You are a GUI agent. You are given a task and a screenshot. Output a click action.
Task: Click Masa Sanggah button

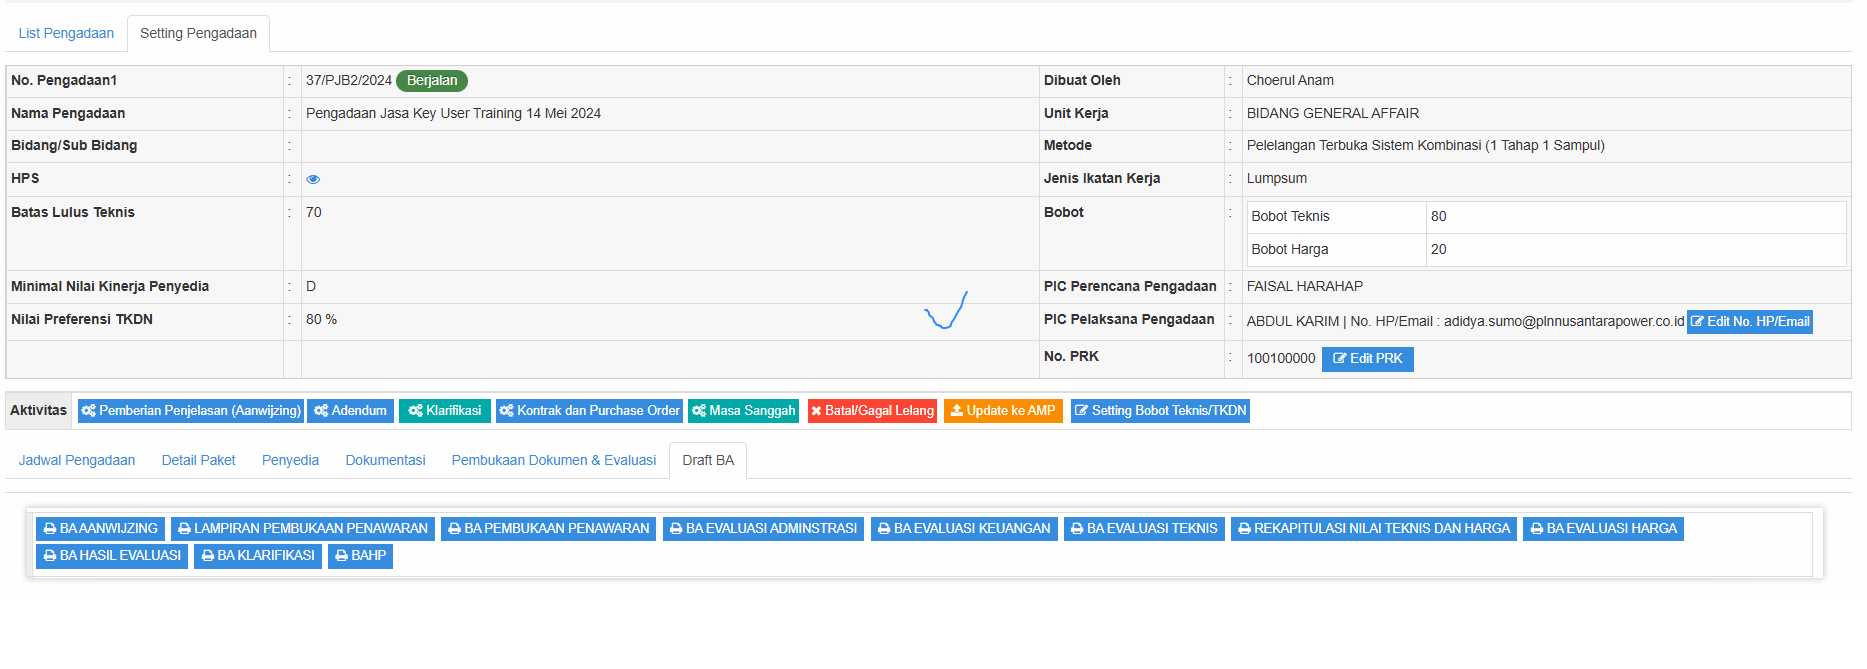click(743, 411)
